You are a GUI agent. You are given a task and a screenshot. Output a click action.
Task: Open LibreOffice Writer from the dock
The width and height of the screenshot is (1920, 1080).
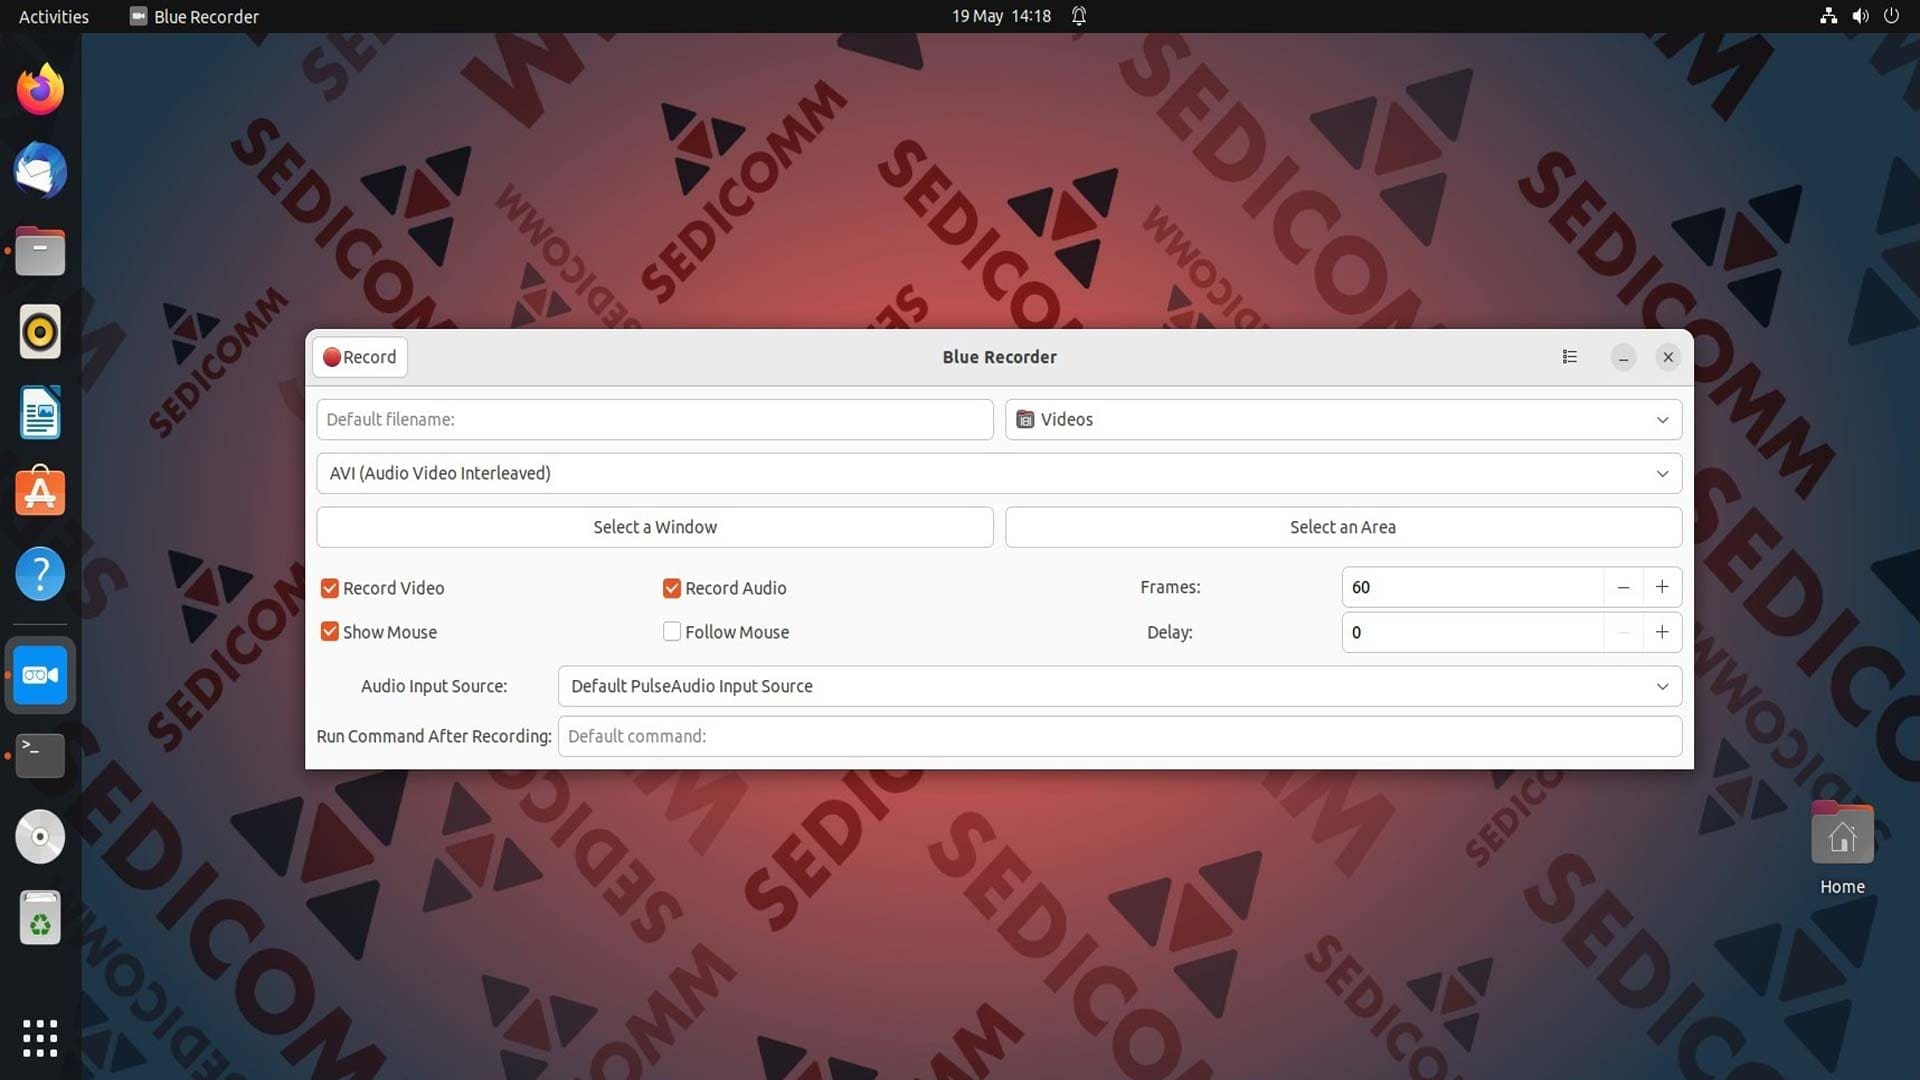point(40,413)
